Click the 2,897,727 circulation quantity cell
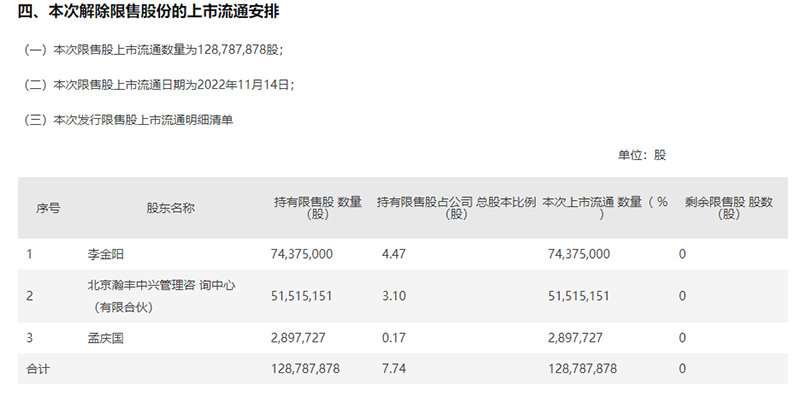 (x=576, y=338)
